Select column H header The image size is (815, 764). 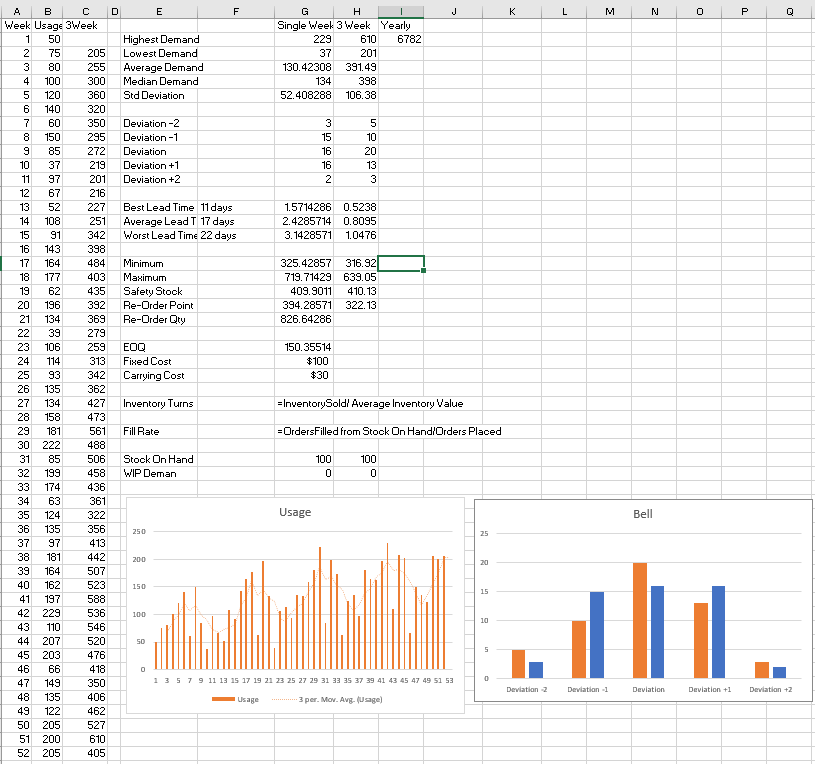click(x=356, y=11)
